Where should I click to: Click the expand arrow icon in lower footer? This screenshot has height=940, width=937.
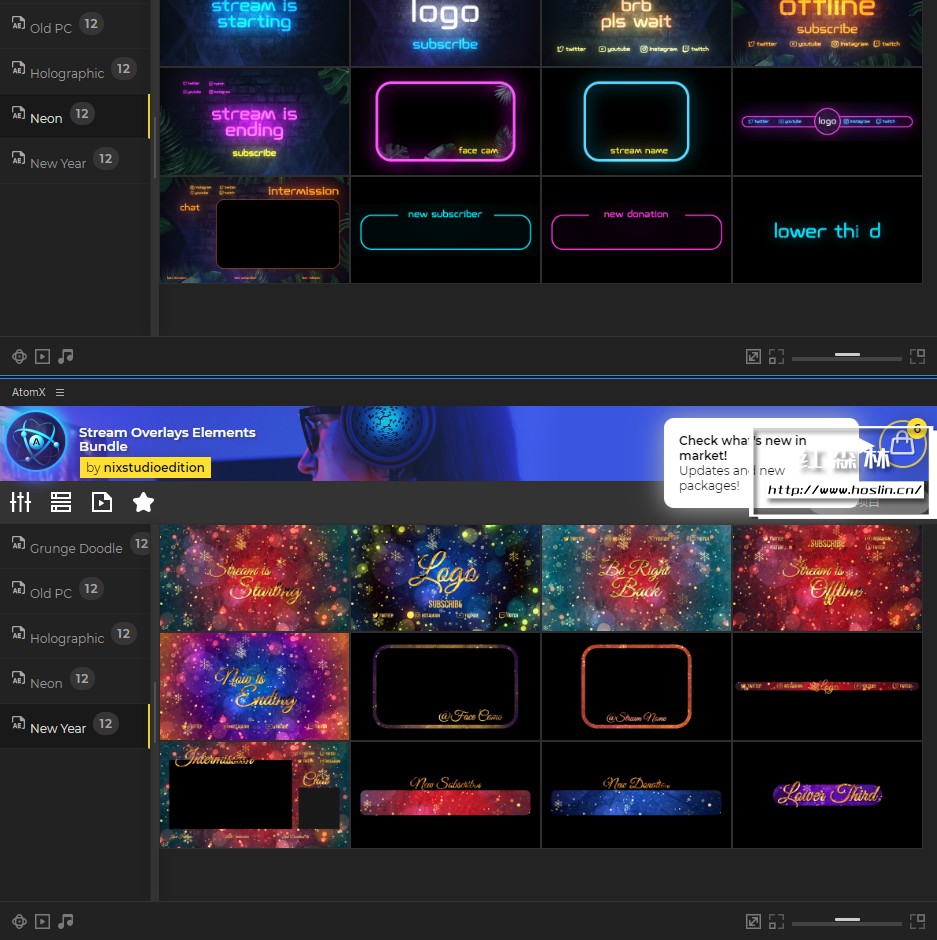click(753, 921)
